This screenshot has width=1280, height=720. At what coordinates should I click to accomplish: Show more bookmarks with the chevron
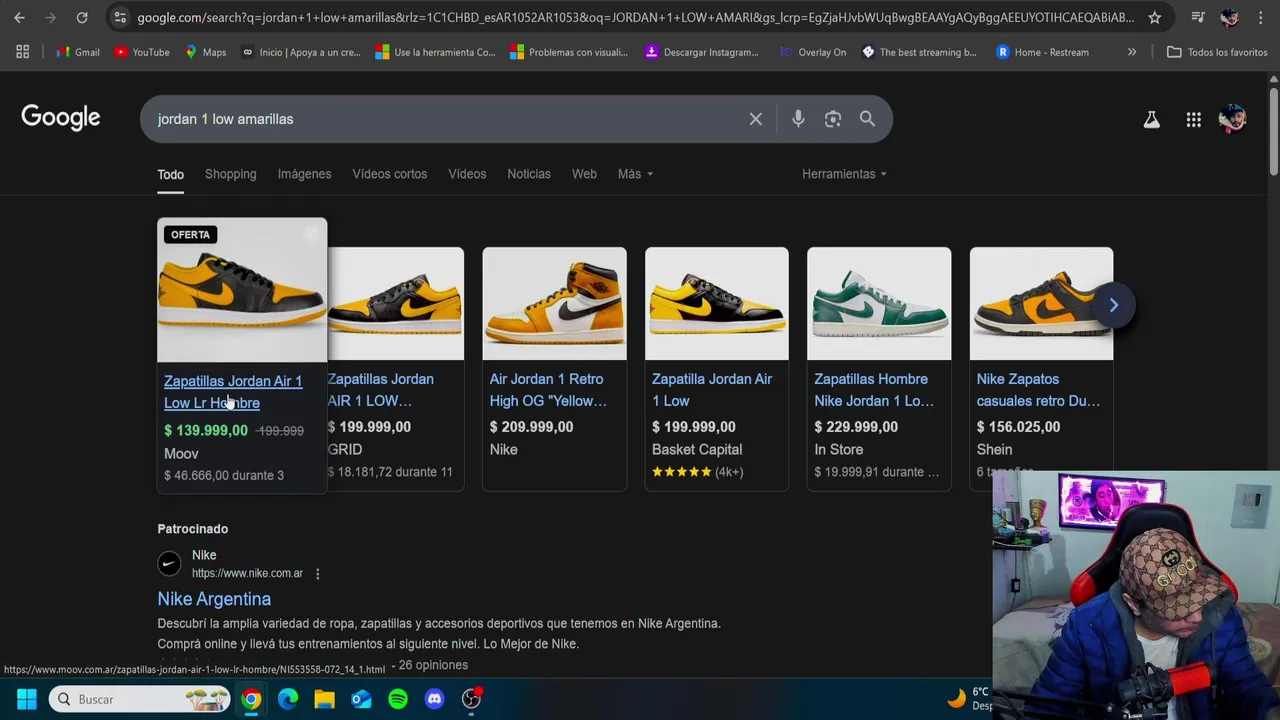[1132, 52]
